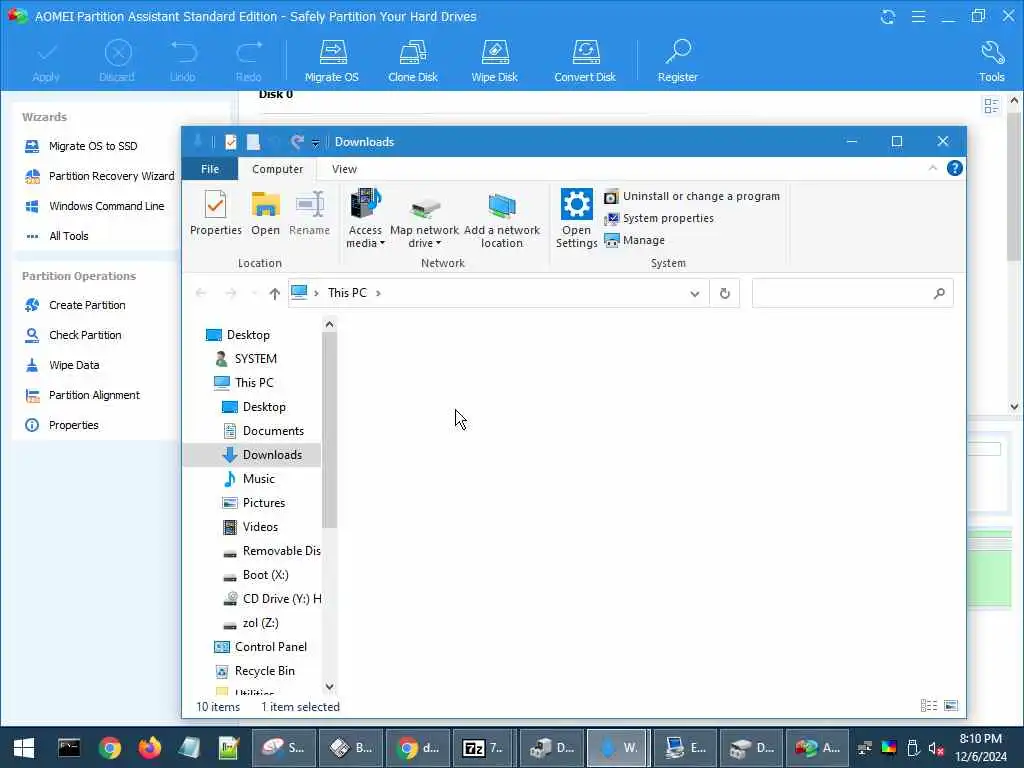The image size is (1024, 768).
Task: Select Desktop under This PC in tree
Action: [x=254, y=407]
